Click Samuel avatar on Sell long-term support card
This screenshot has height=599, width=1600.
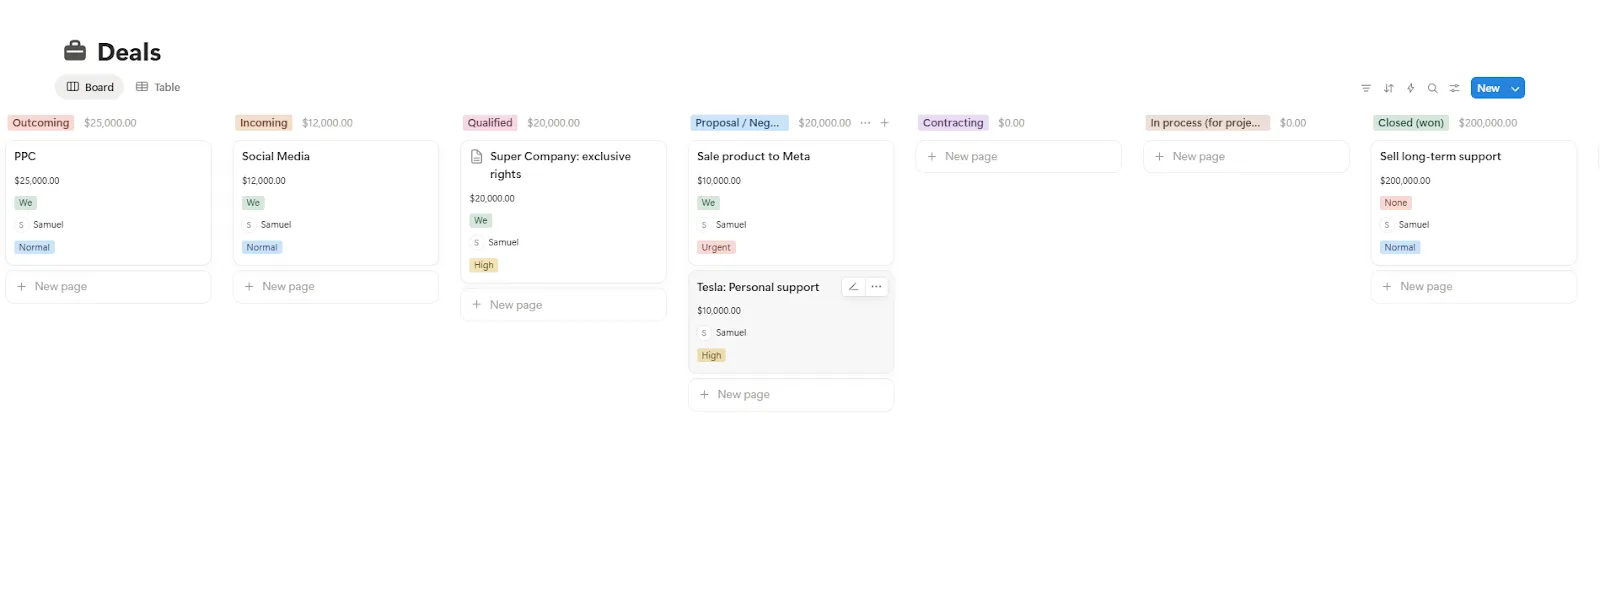(1387, 225)
